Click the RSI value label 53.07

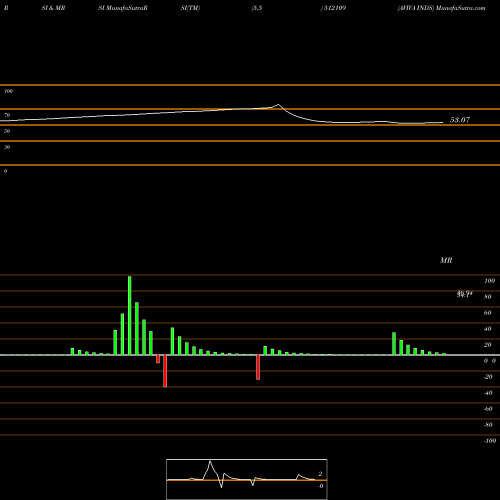[x=460, y=120]
